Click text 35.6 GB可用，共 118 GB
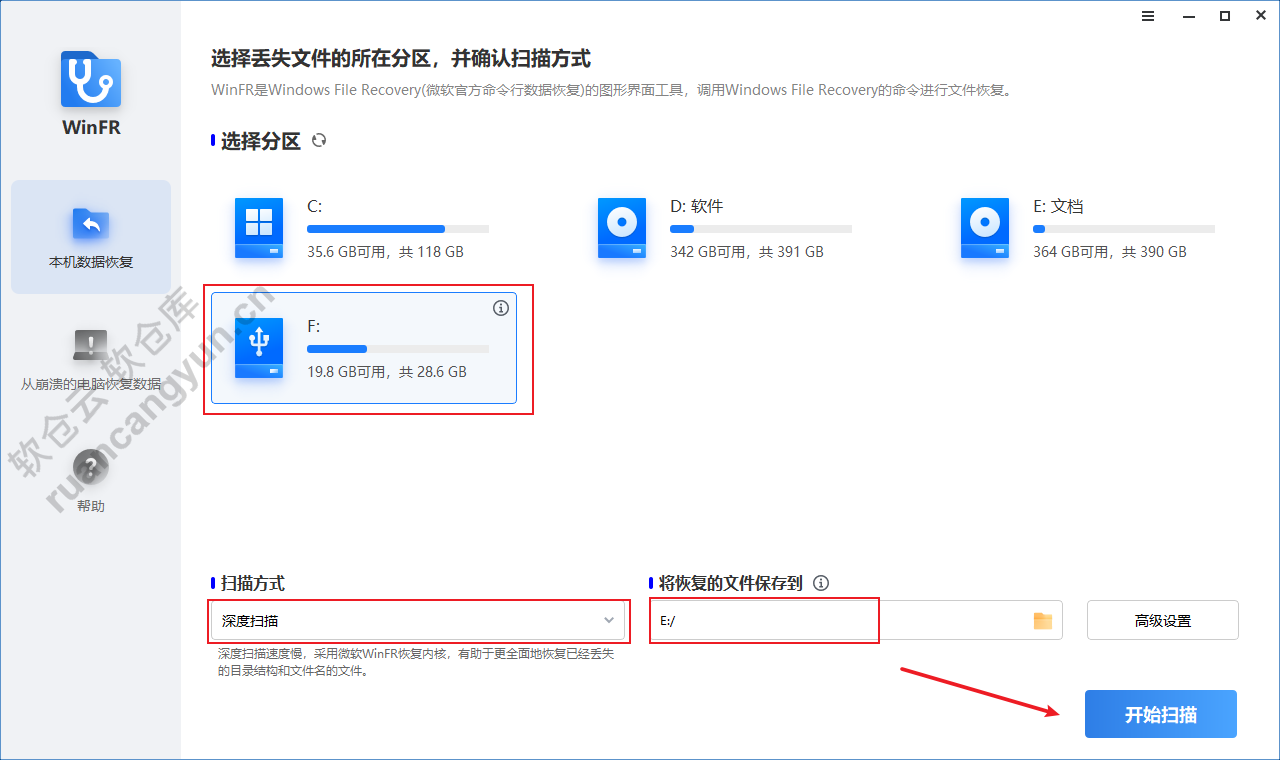The height and width of the screenshot is (760, 1280). (385, 252)
